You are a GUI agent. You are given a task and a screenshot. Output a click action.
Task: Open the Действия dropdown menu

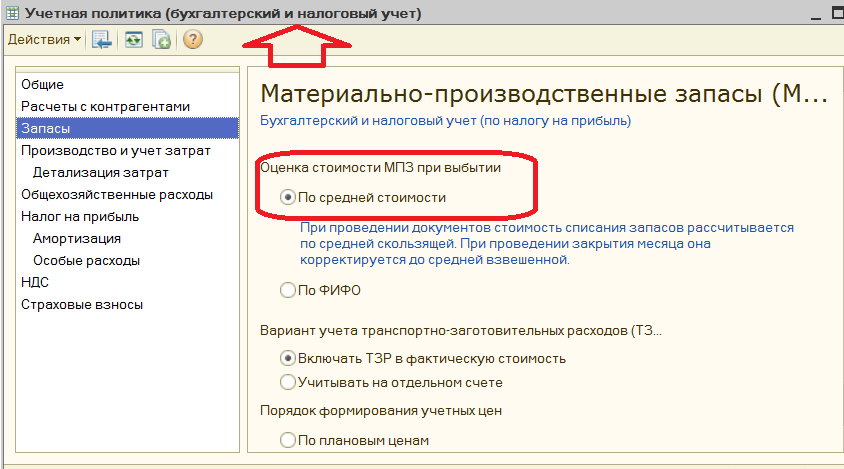[44, 39]
